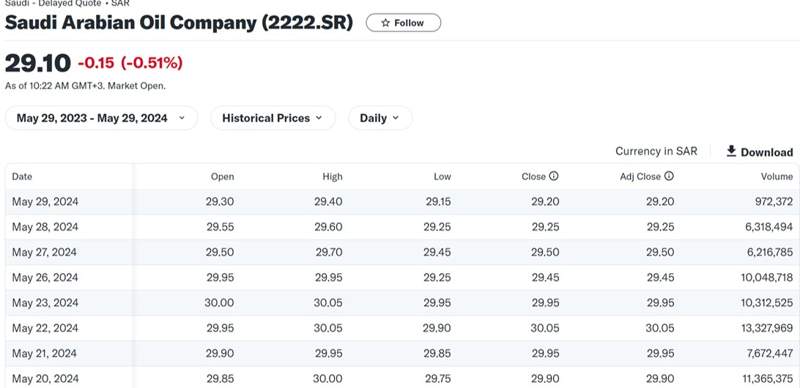Open the Daily frequency dropdown
The height and width of the screenshot is (388, 800).
click(380, 118)
